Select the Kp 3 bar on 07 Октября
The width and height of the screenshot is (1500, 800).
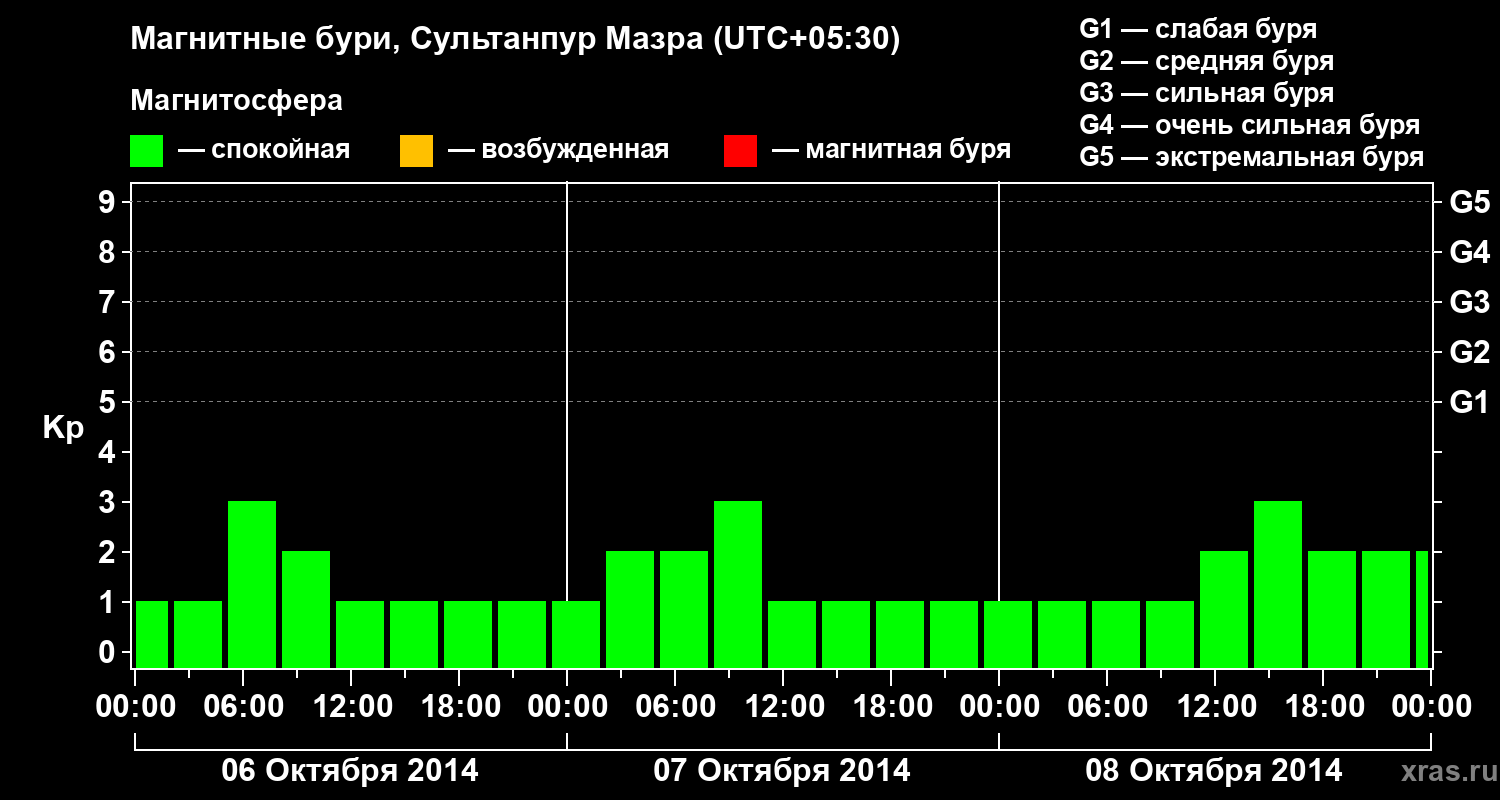point(738,584)
